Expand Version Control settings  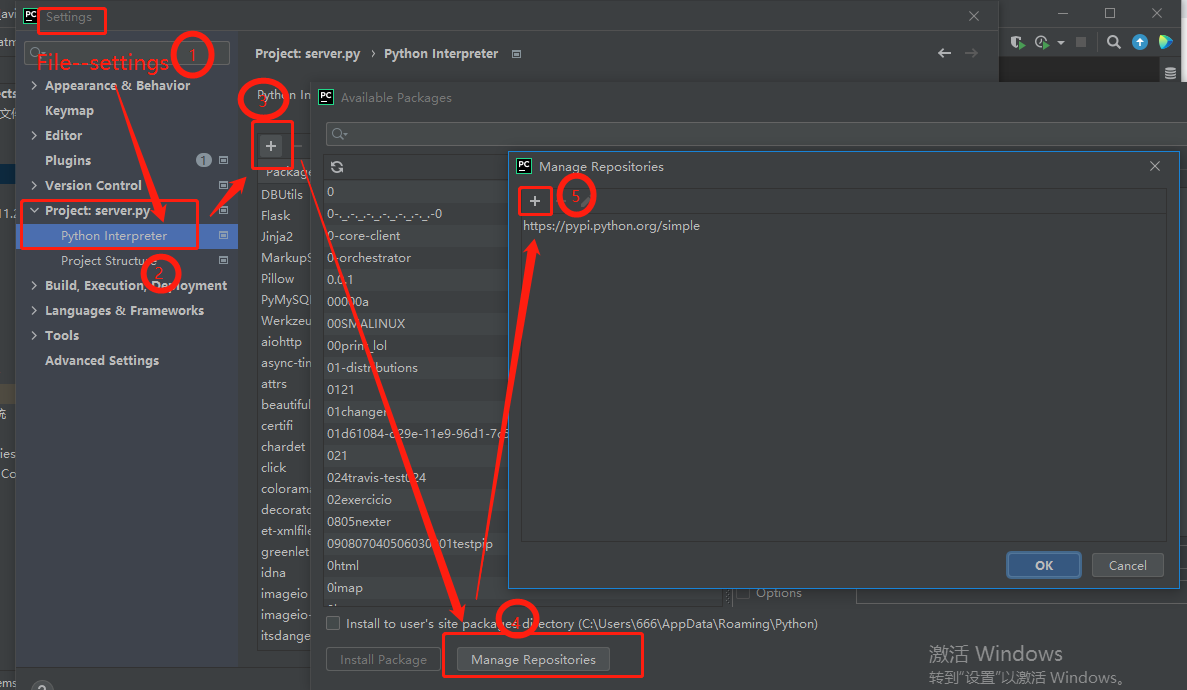pos(34,186)
